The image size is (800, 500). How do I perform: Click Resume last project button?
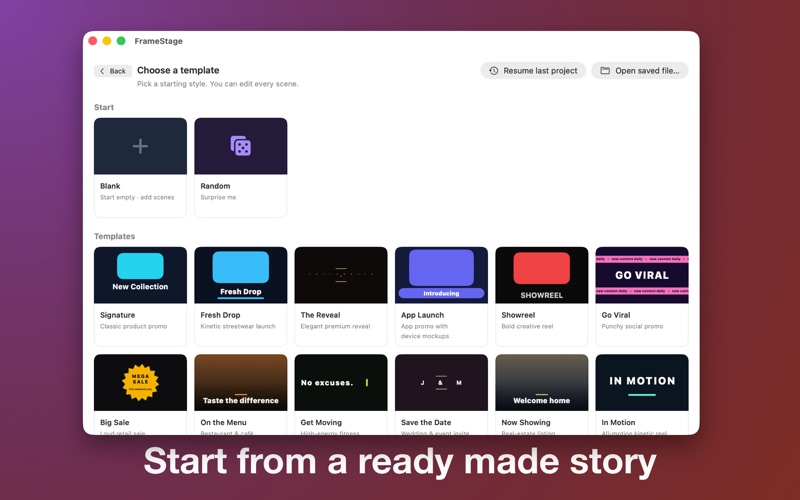pos(533,71)
